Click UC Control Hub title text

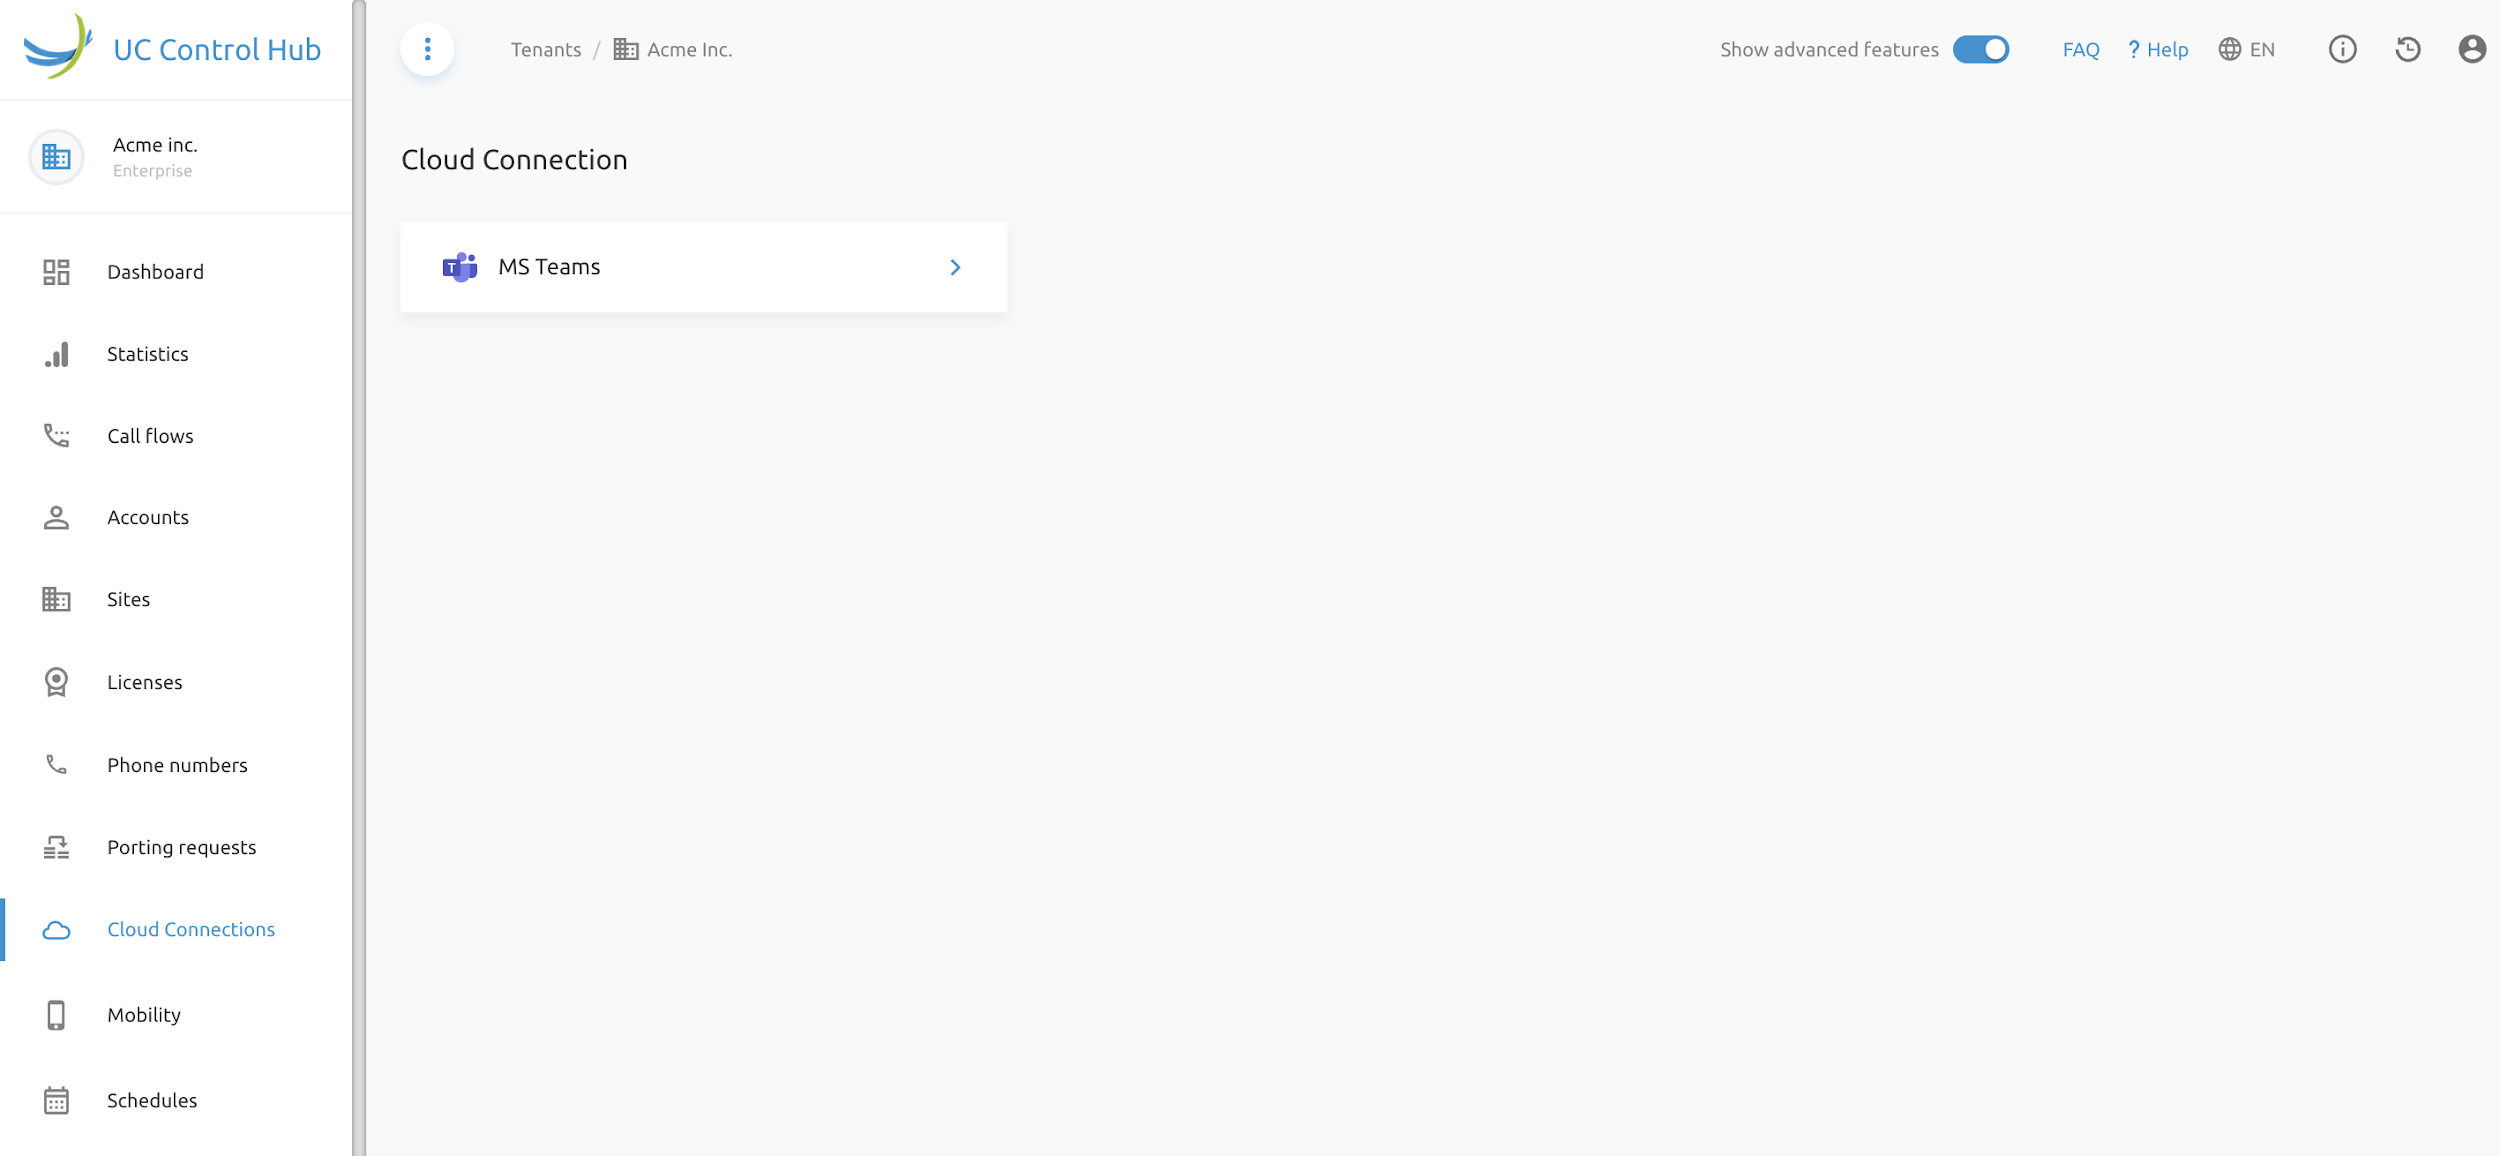tap(217, 49)
